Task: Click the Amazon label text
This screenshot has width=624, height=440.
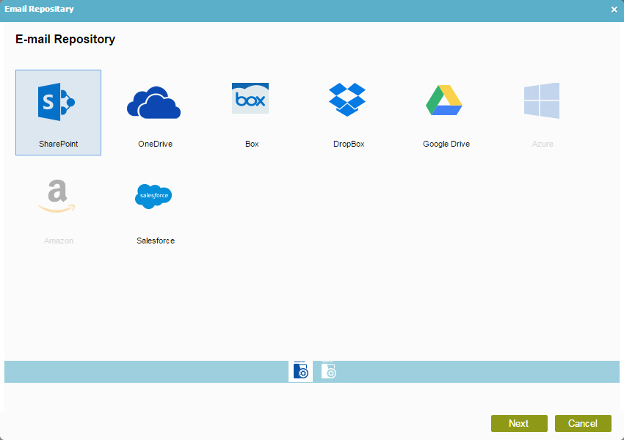Action: coord(58,241)
